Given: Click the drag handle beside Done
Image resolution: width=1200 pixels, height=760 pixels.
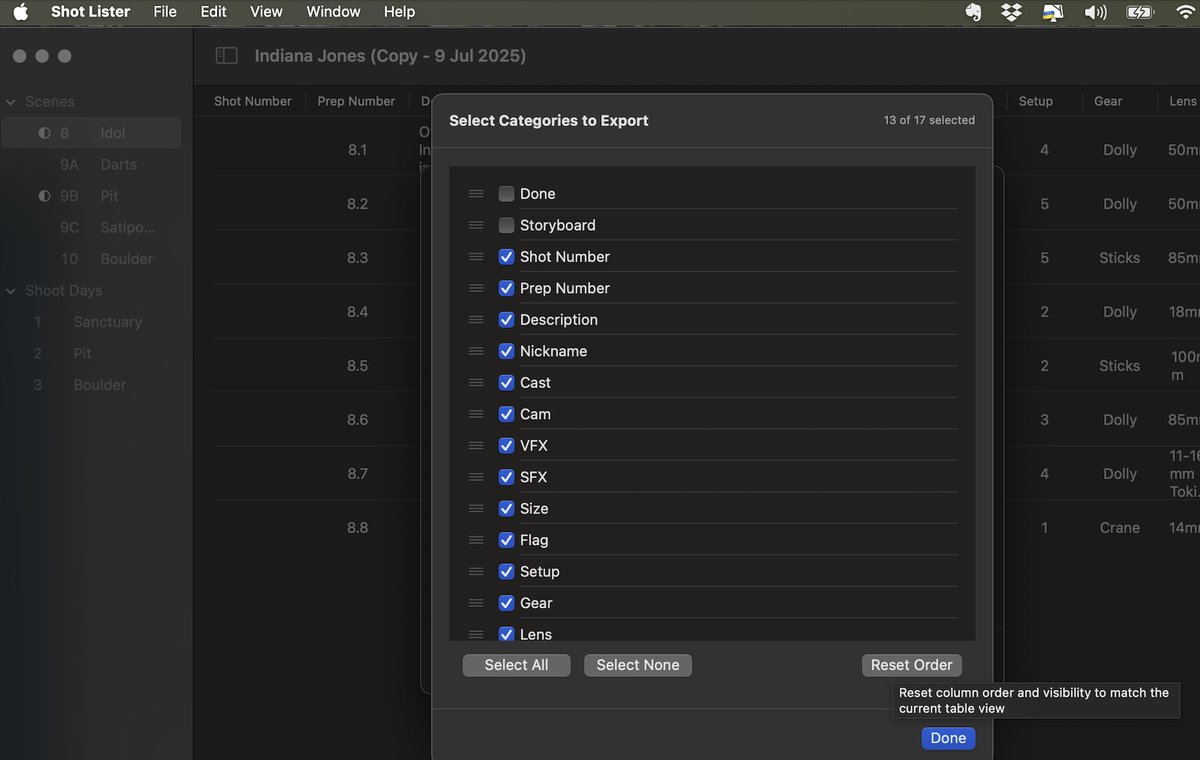Looking at the screenshot, I should (x=476, y=194).
